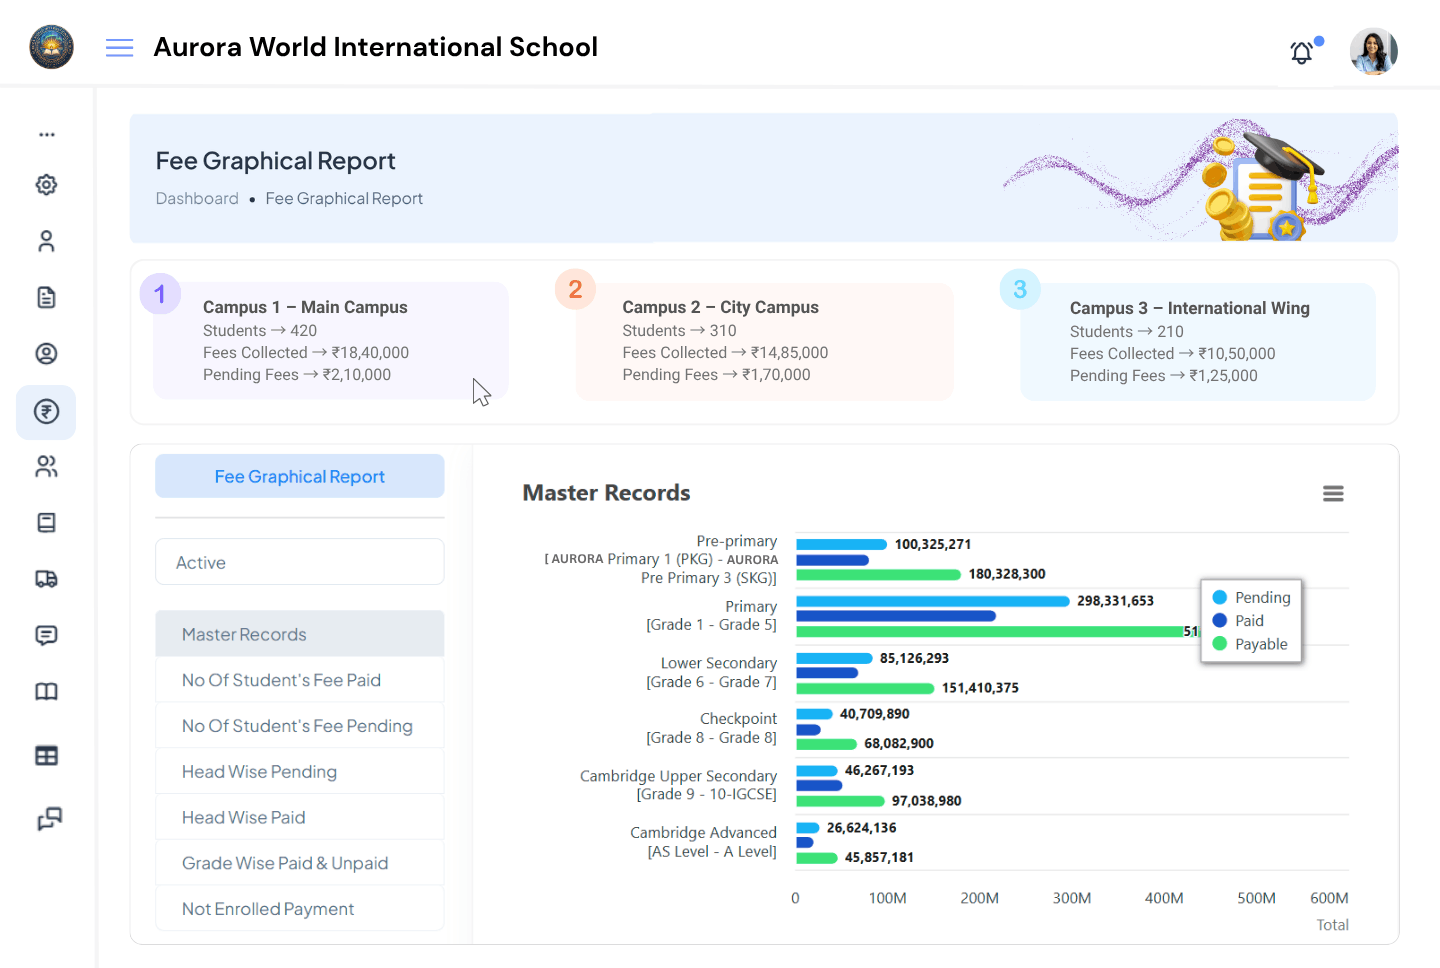The width and height of the screenshot is (1440, 968).
Task: Open the settings gear icon in the sidebar
Action: [x=46, y=184]
